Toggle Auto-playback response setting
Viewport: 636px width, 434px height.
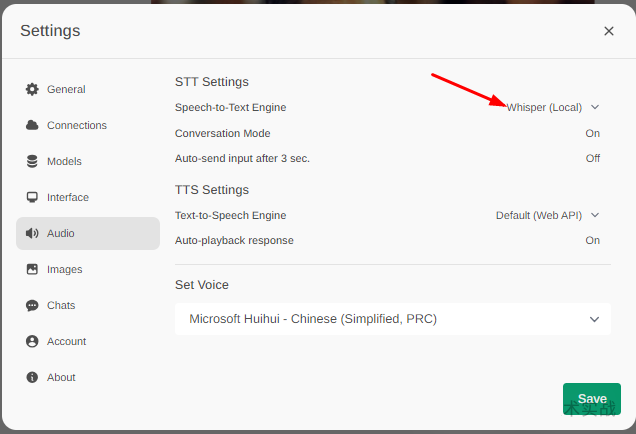coord(592,240)
